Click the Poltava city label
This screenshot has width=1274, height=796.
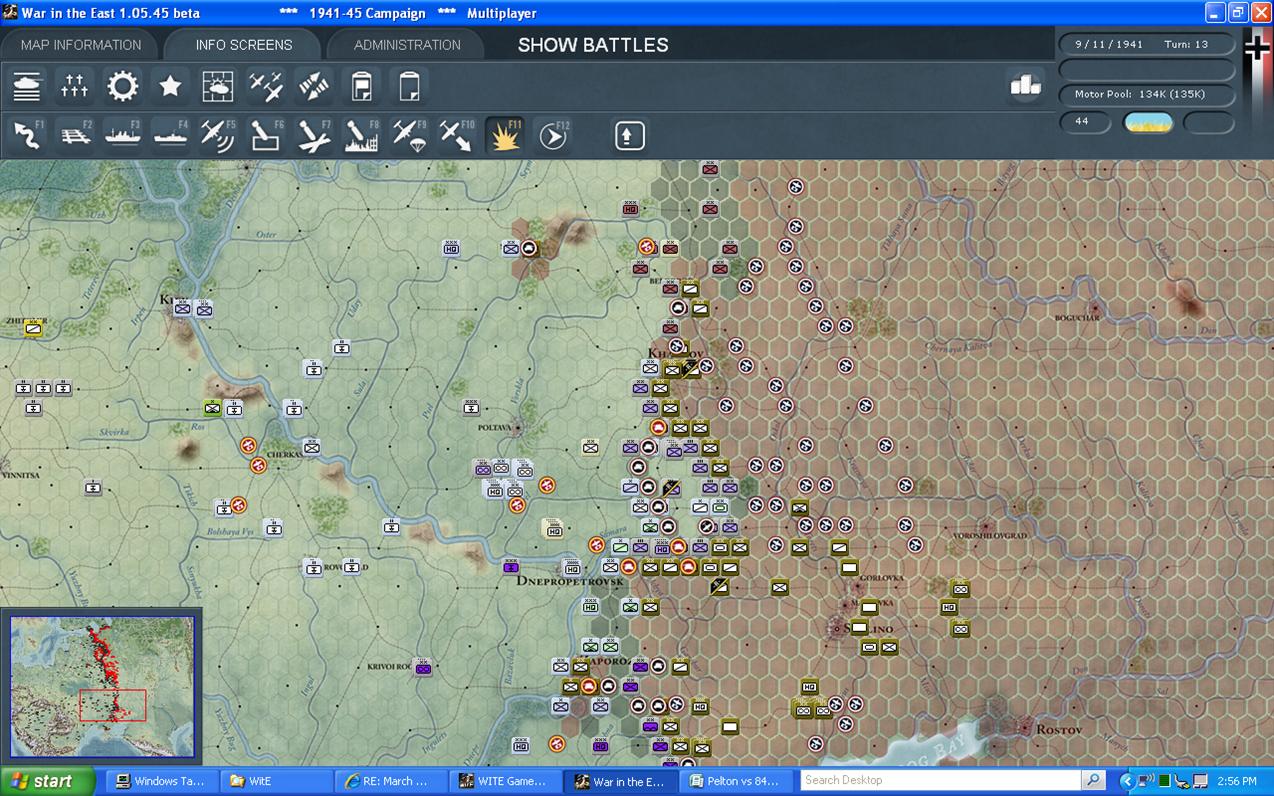click(493, 427)
